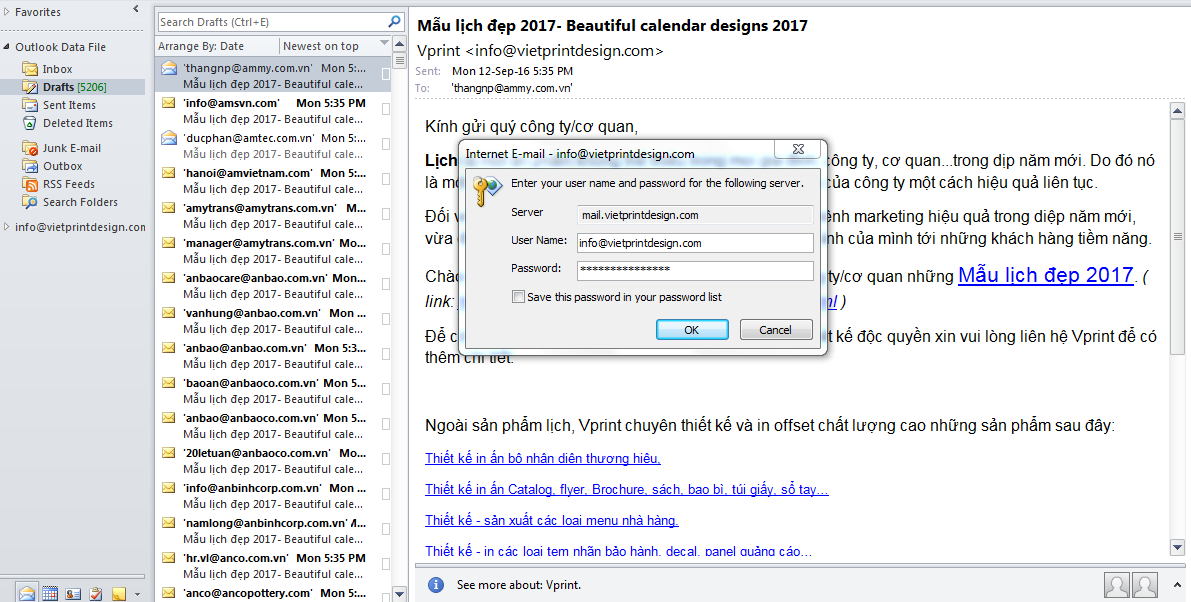Open navigation buttons configuration arrow
Viewport: 1191px width, 602px height.
point(137,594)
